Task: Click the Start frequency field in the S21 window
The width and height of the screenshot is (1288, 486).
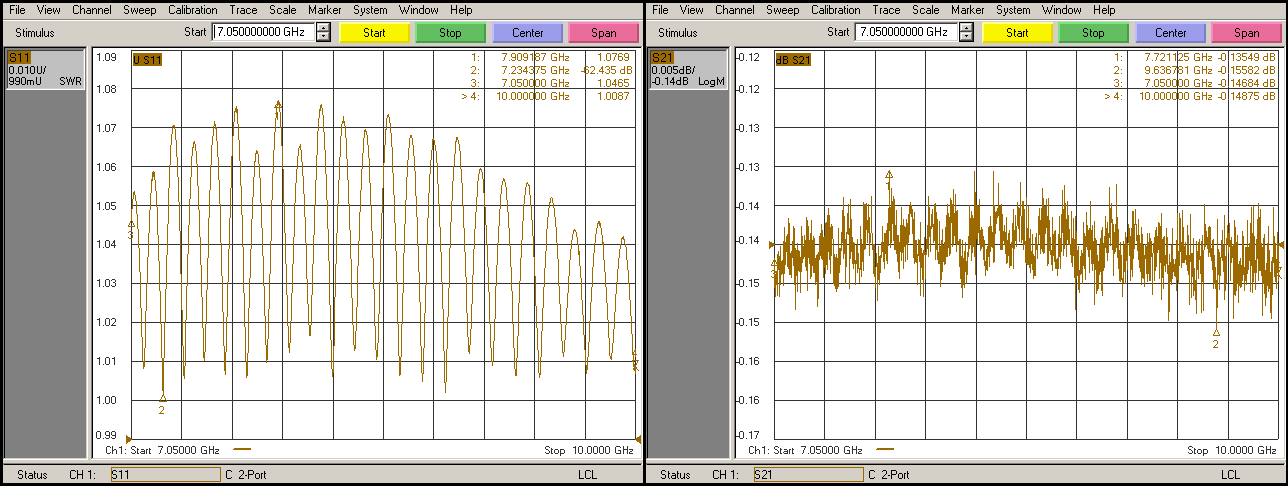Action: pos(906,32)
